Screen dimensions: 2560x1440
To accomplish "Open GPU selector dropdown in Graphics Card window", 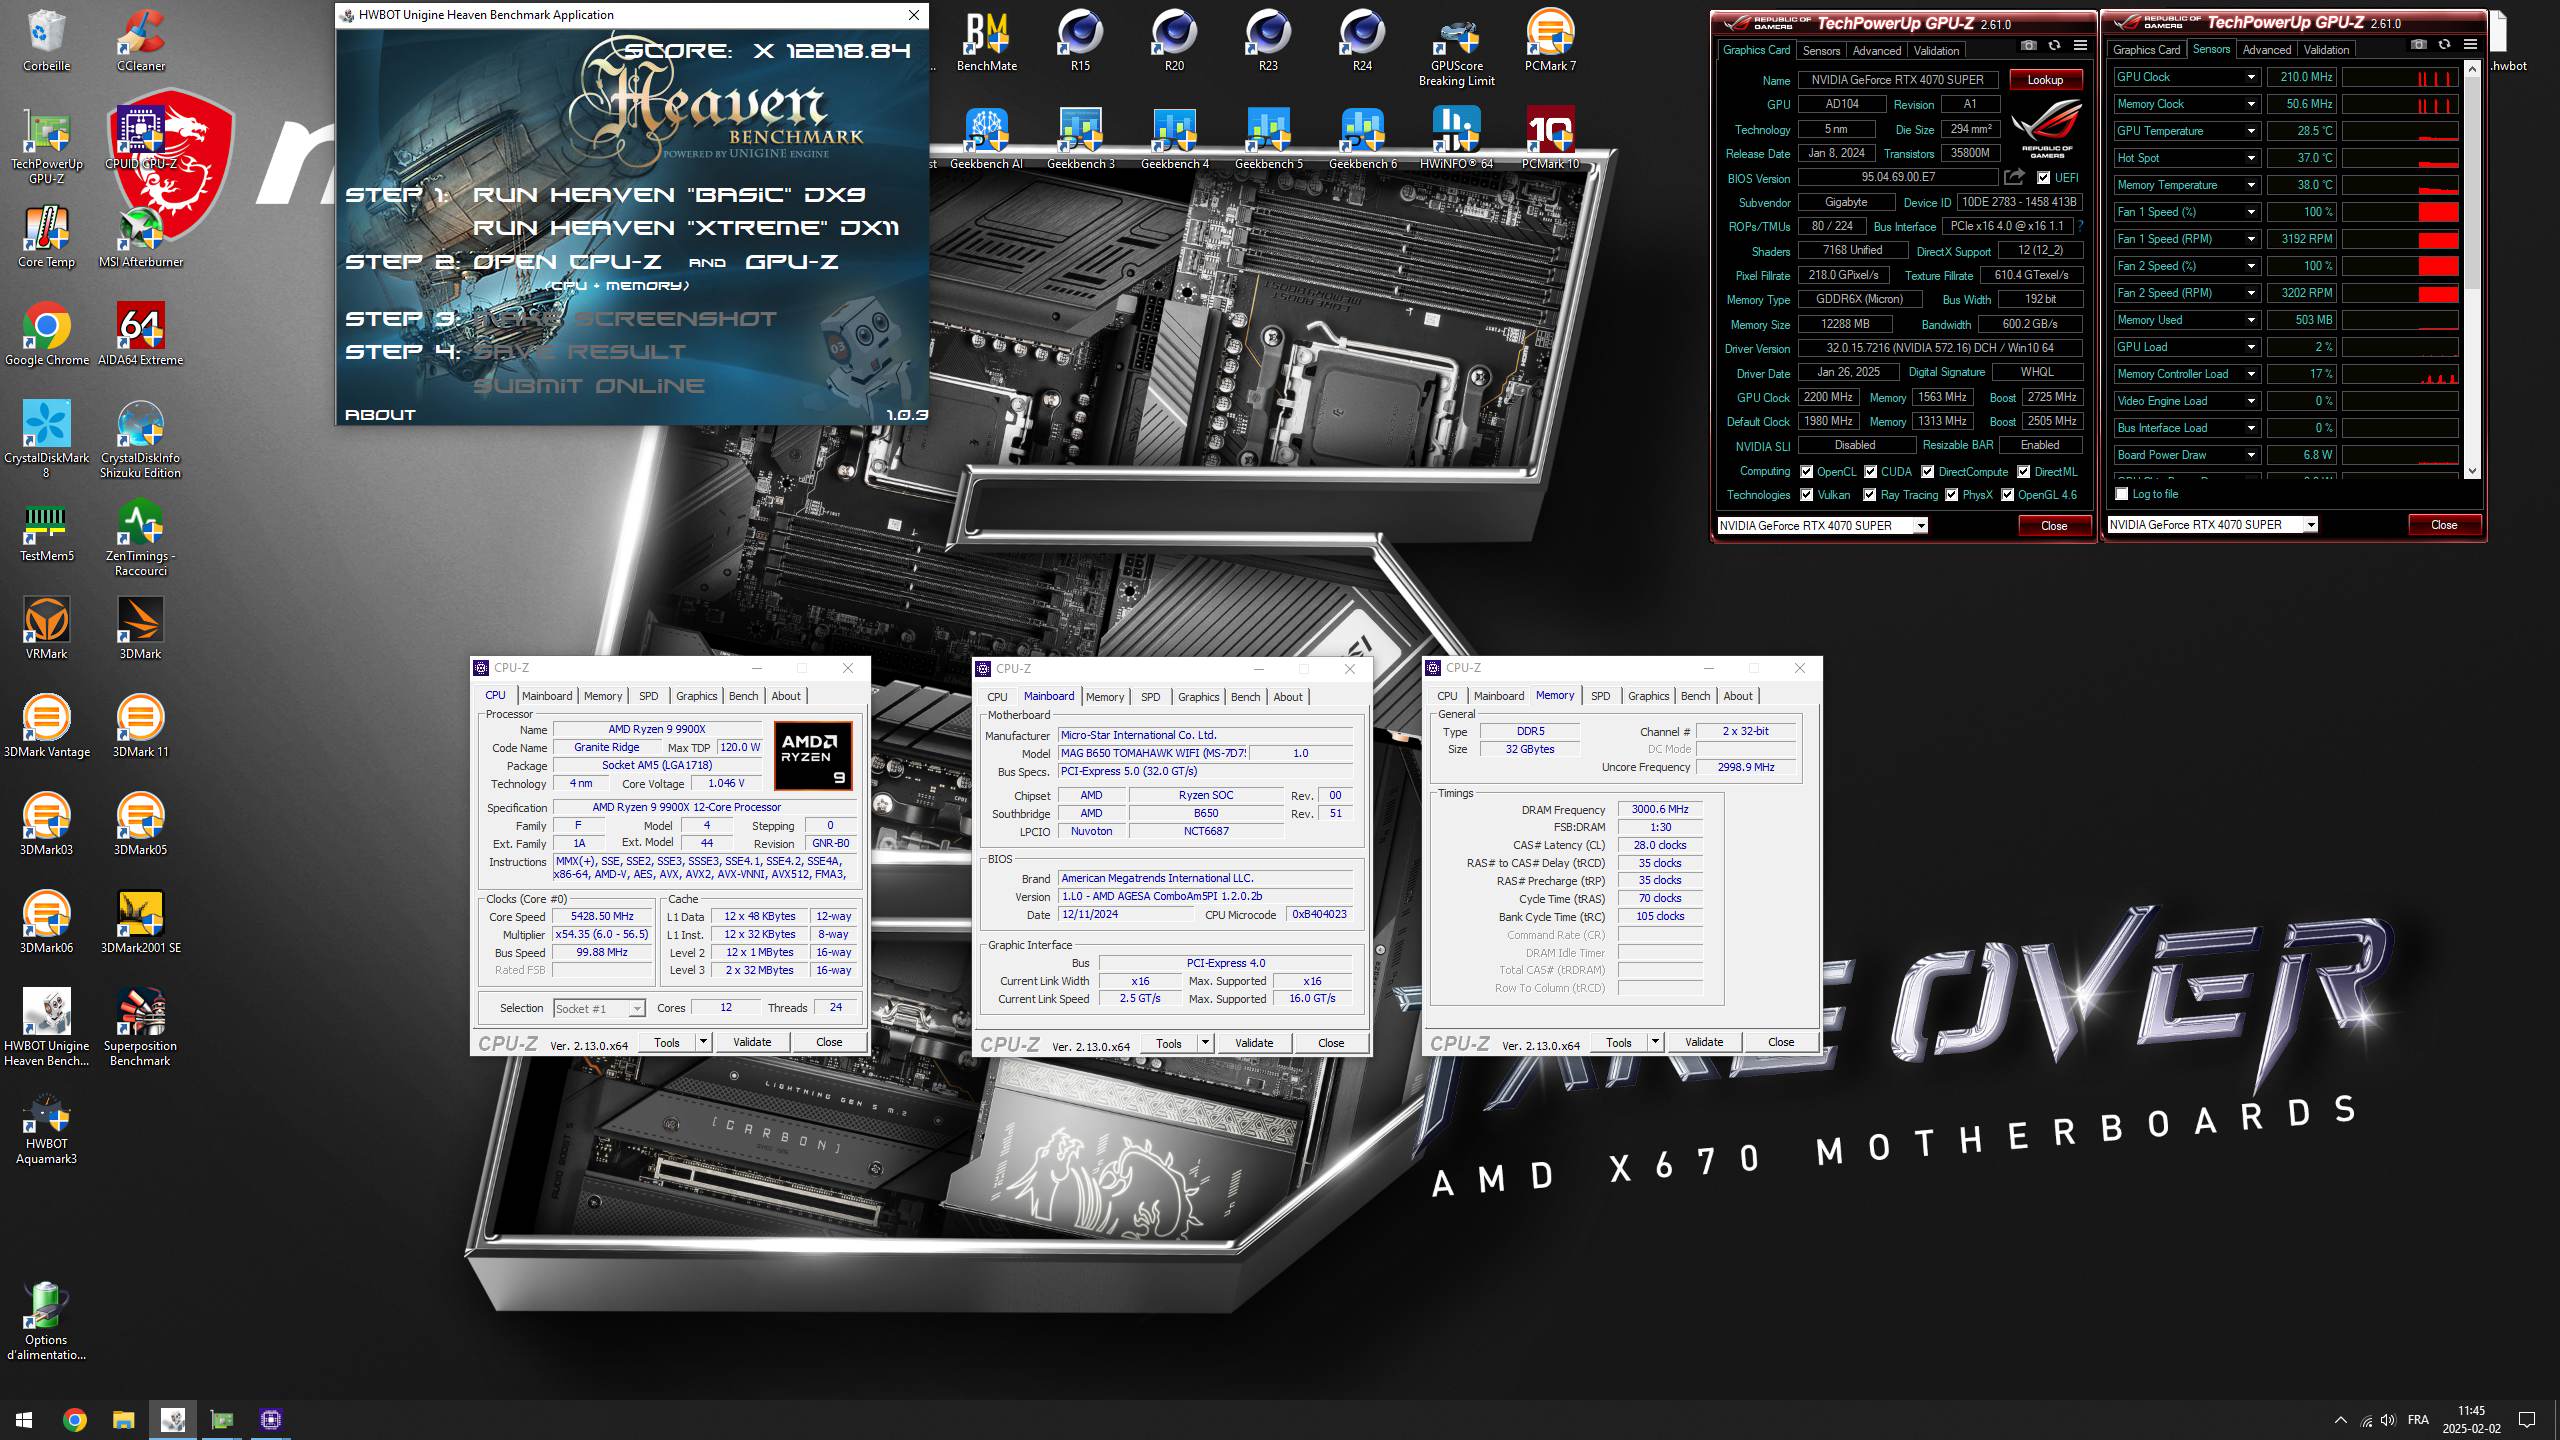I will (1920, 526).
